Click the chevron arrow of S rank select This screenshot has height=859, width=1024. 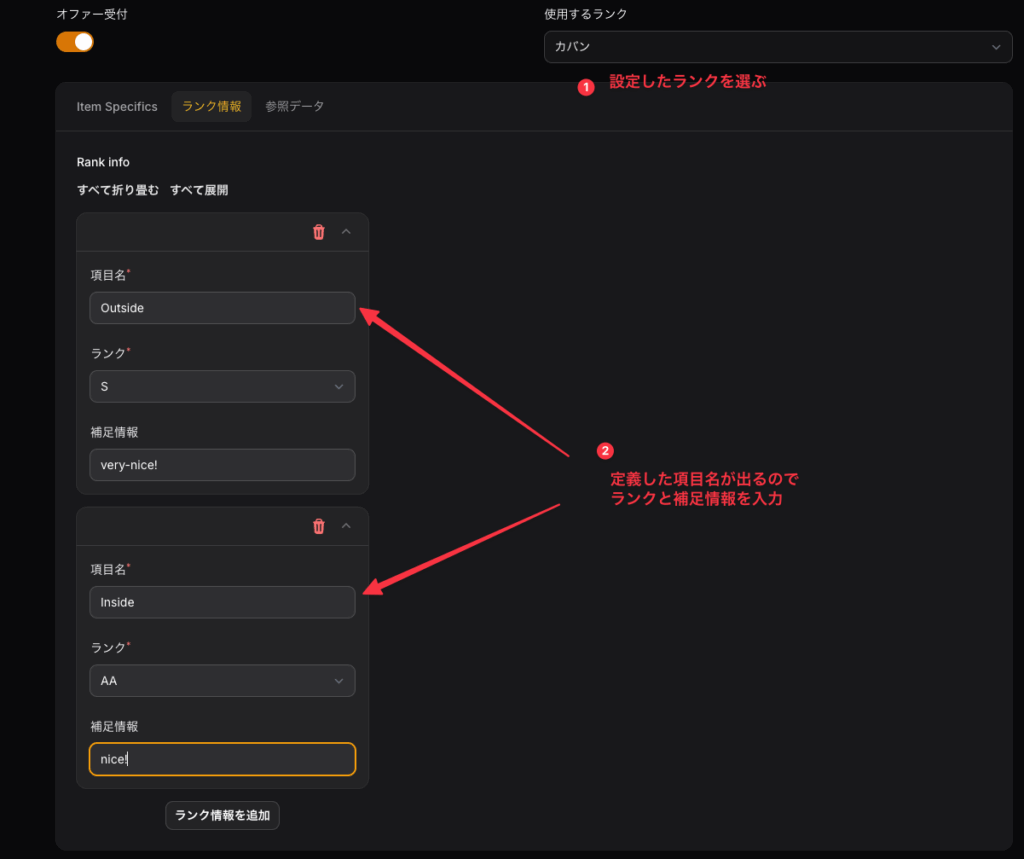click(339, 386)
